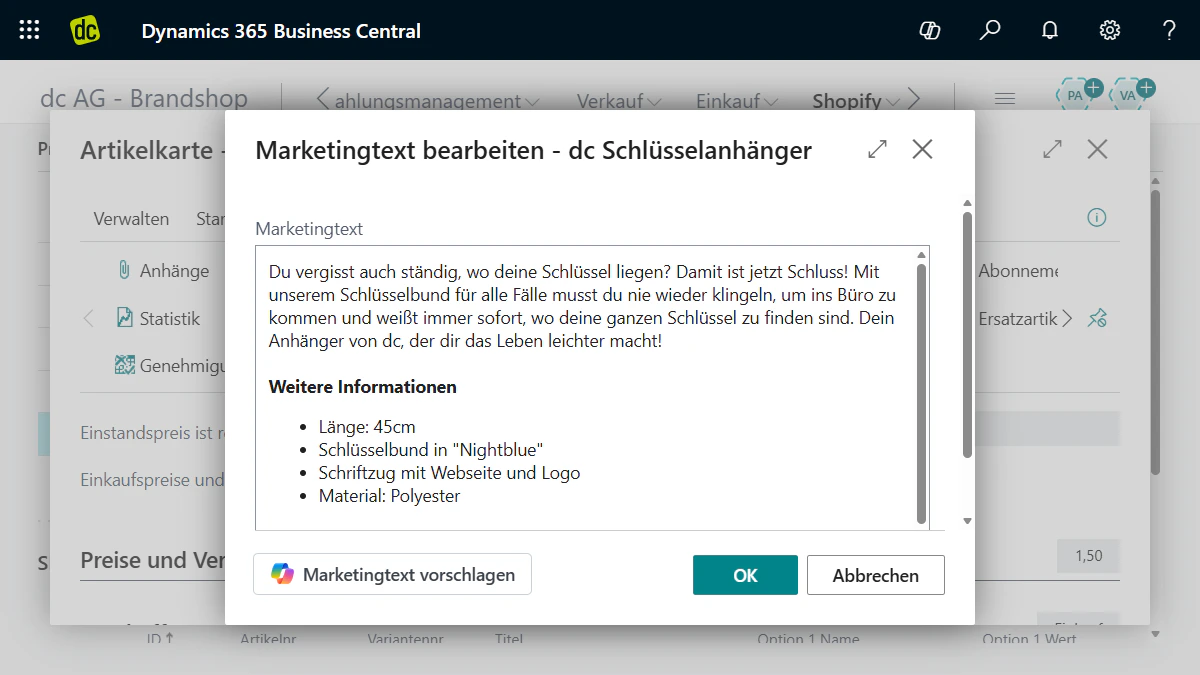The image size is (1200, 675).
Task: Go back with the left chevron by Statistik
Action: (x=89, y=319)
